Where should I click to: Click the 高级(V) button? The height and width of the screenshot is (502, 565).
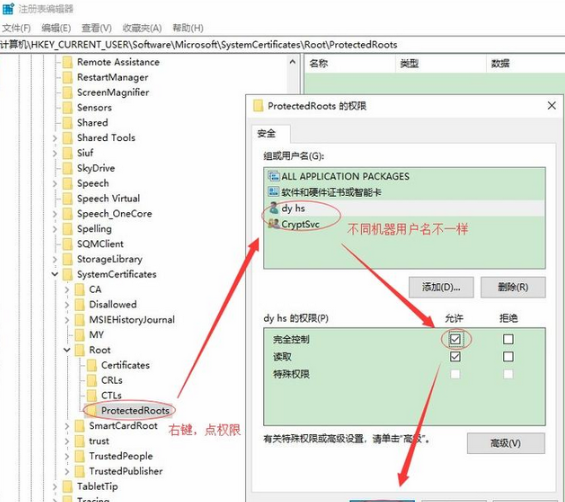pos(506,443)
